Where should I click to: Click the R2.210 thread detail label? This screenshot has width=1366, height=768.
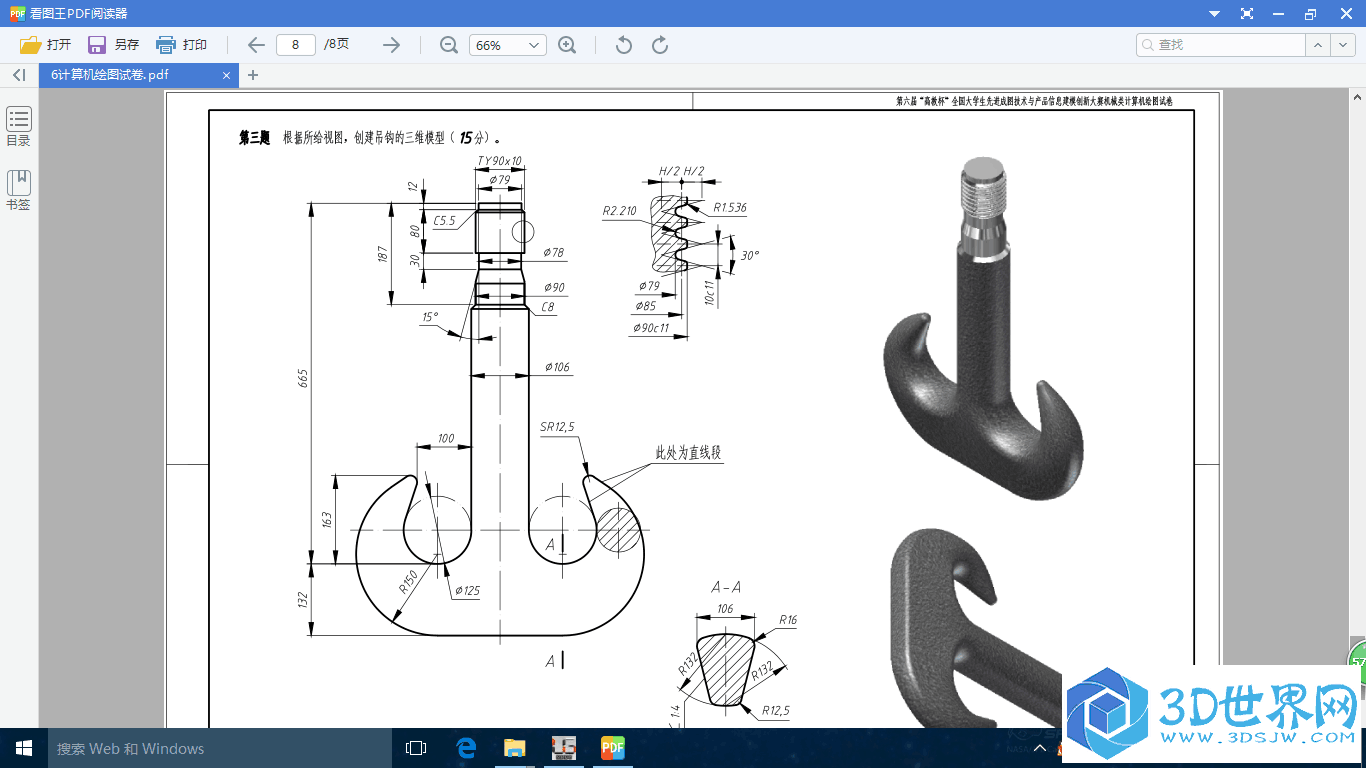point(620,211)
